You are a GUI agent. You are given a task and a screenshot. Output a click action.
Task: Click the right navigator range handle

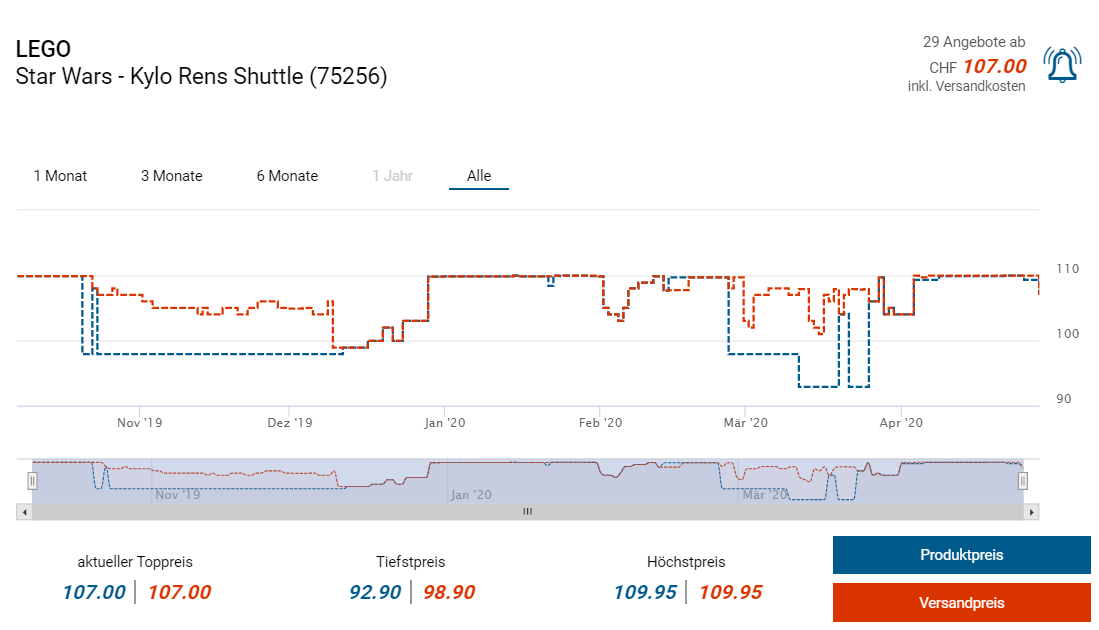pos(1023,481)
